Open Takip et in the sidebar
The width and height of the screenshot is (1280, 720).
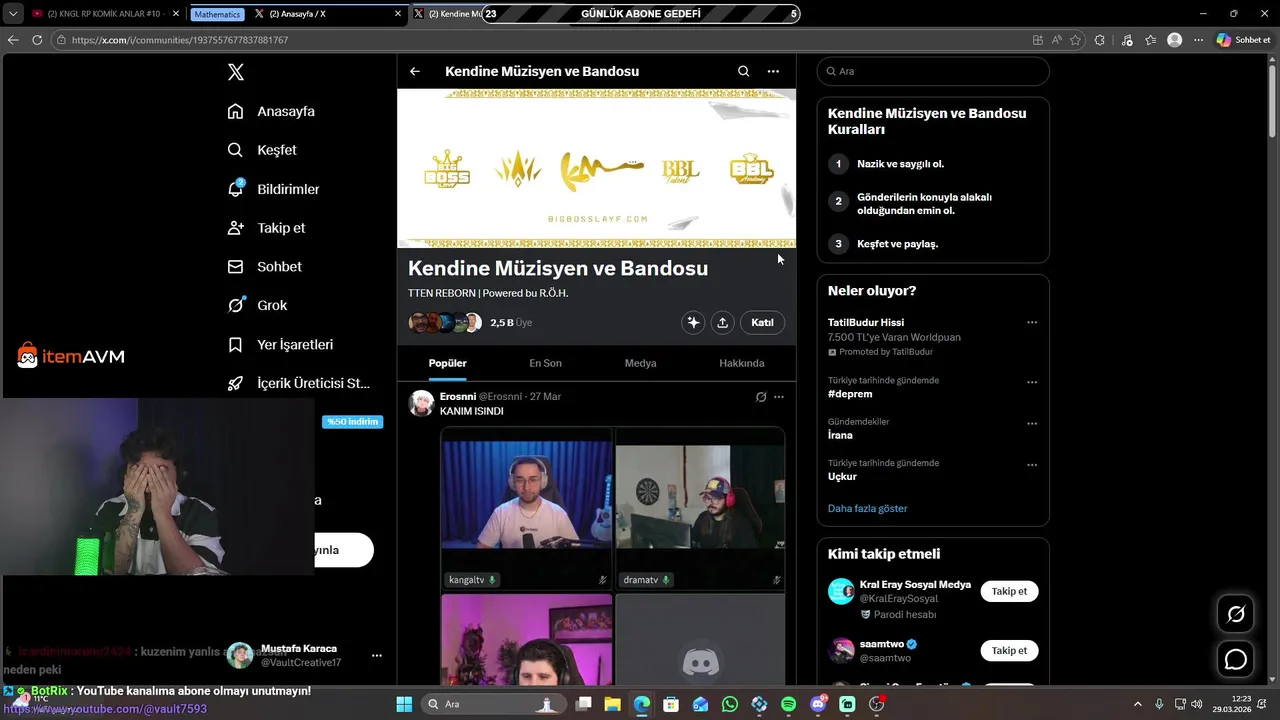(266, 228)
